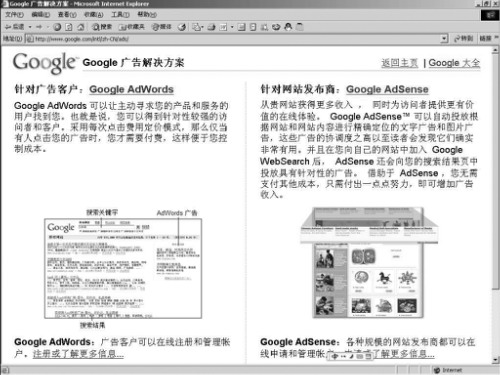Click the Refresh page icon
Screen dimensions: 500x375
click(69, 27)
